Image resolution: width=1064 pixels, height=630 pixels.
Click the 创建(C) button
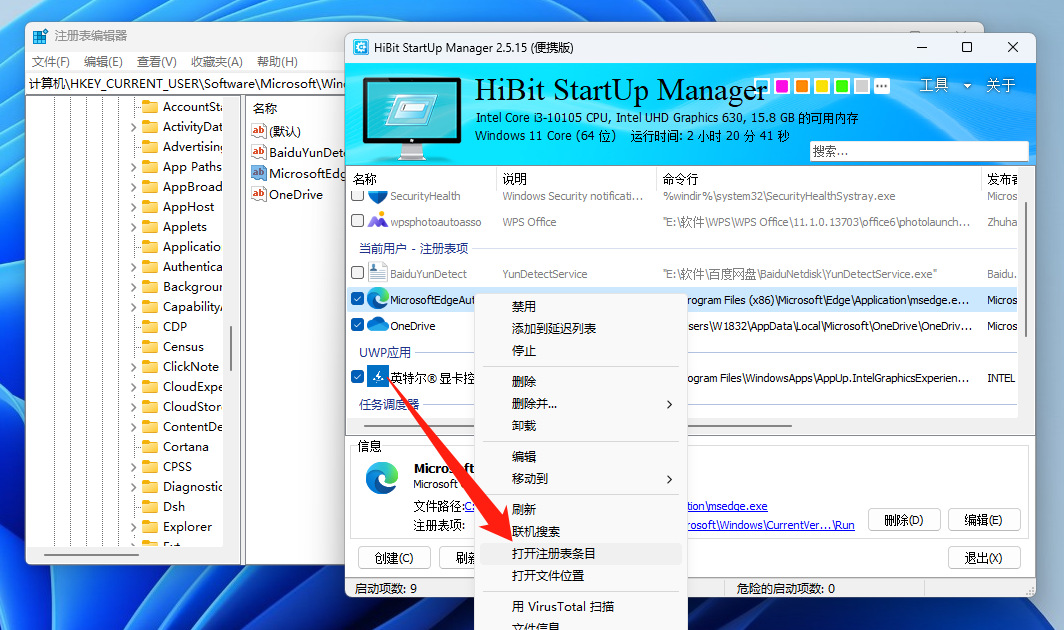(x=394, y=558)
